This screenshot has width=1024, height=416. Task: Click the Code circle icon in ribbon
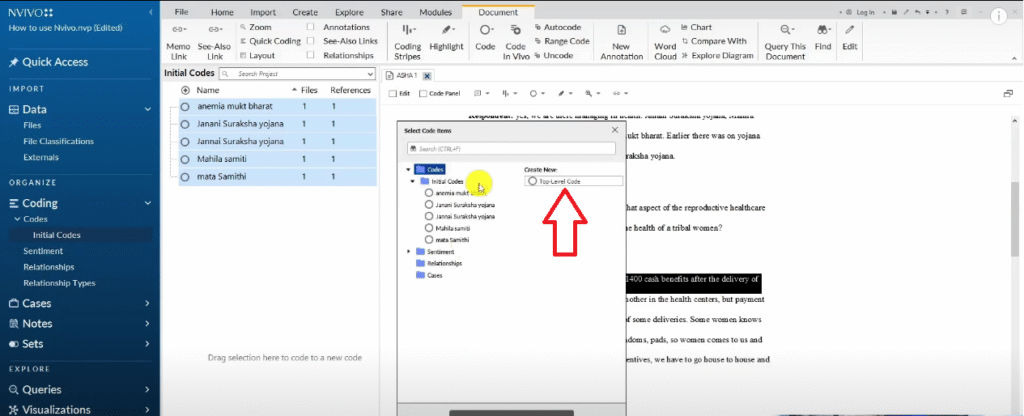point(485,29)
